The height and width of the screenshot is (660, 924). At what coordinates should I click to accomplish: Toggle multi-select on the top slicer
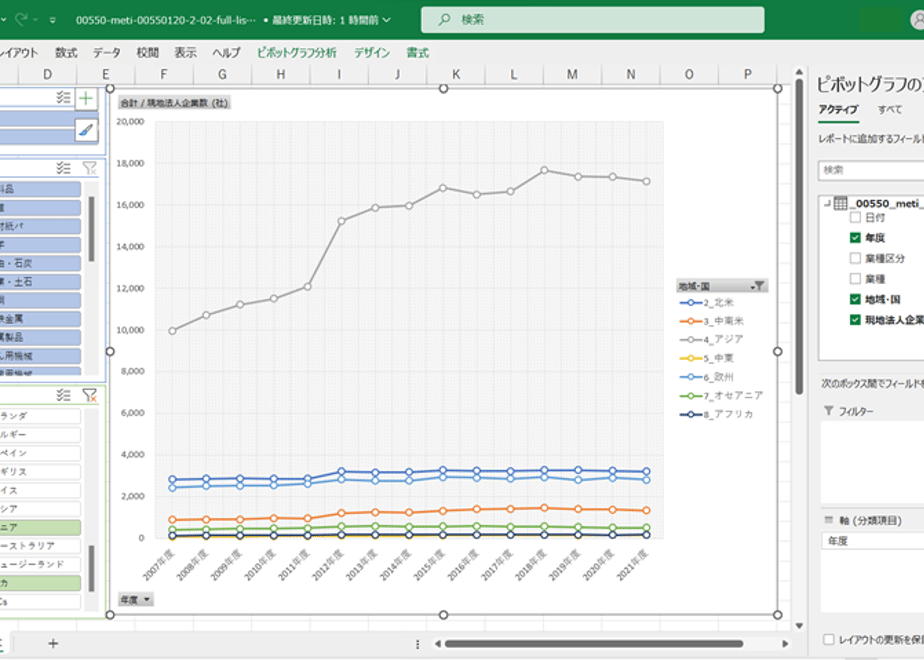pos(64,97)
